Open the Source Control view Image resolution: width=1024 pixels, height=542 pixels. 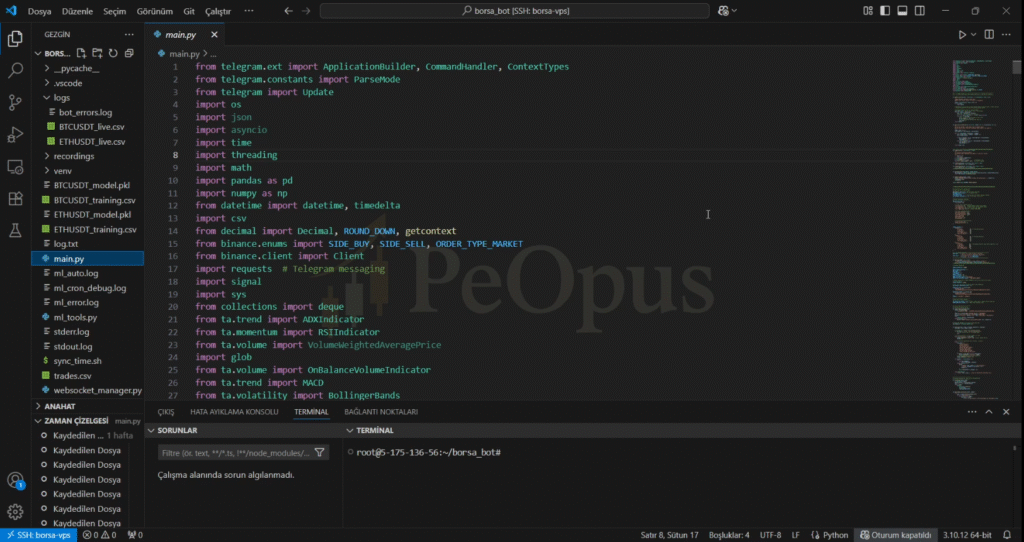(15, 103)
